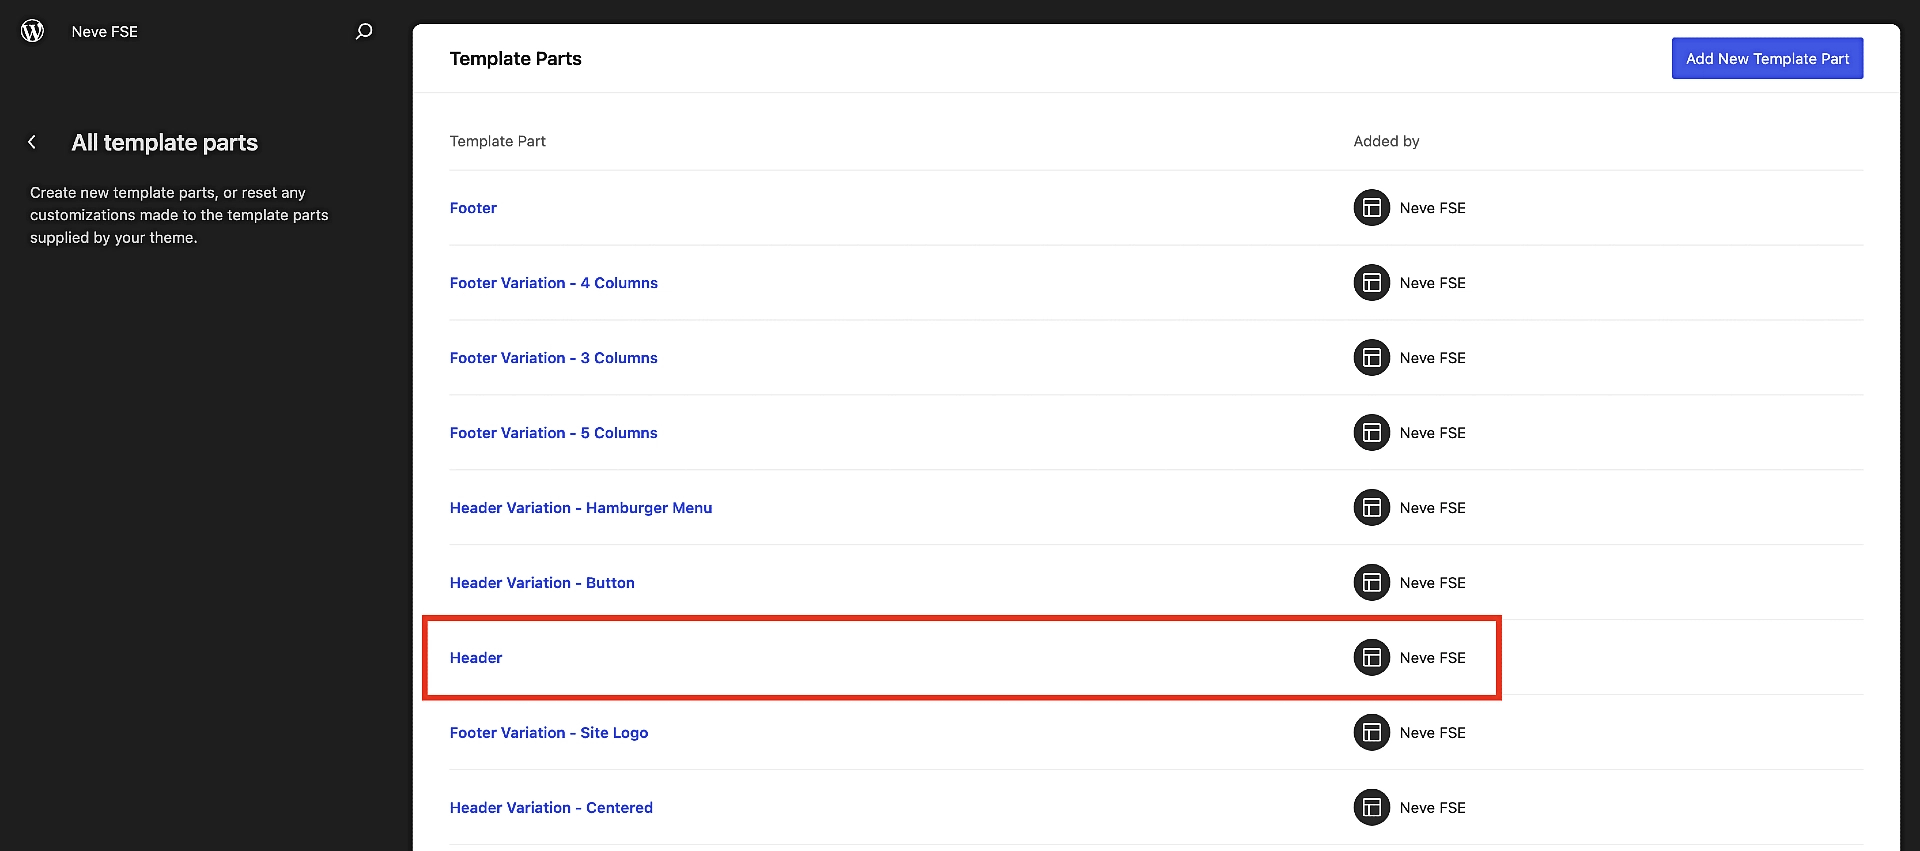
Task: Click the layout icon in Footer Variation - 4 Columns row
Action: [1371, 283]
